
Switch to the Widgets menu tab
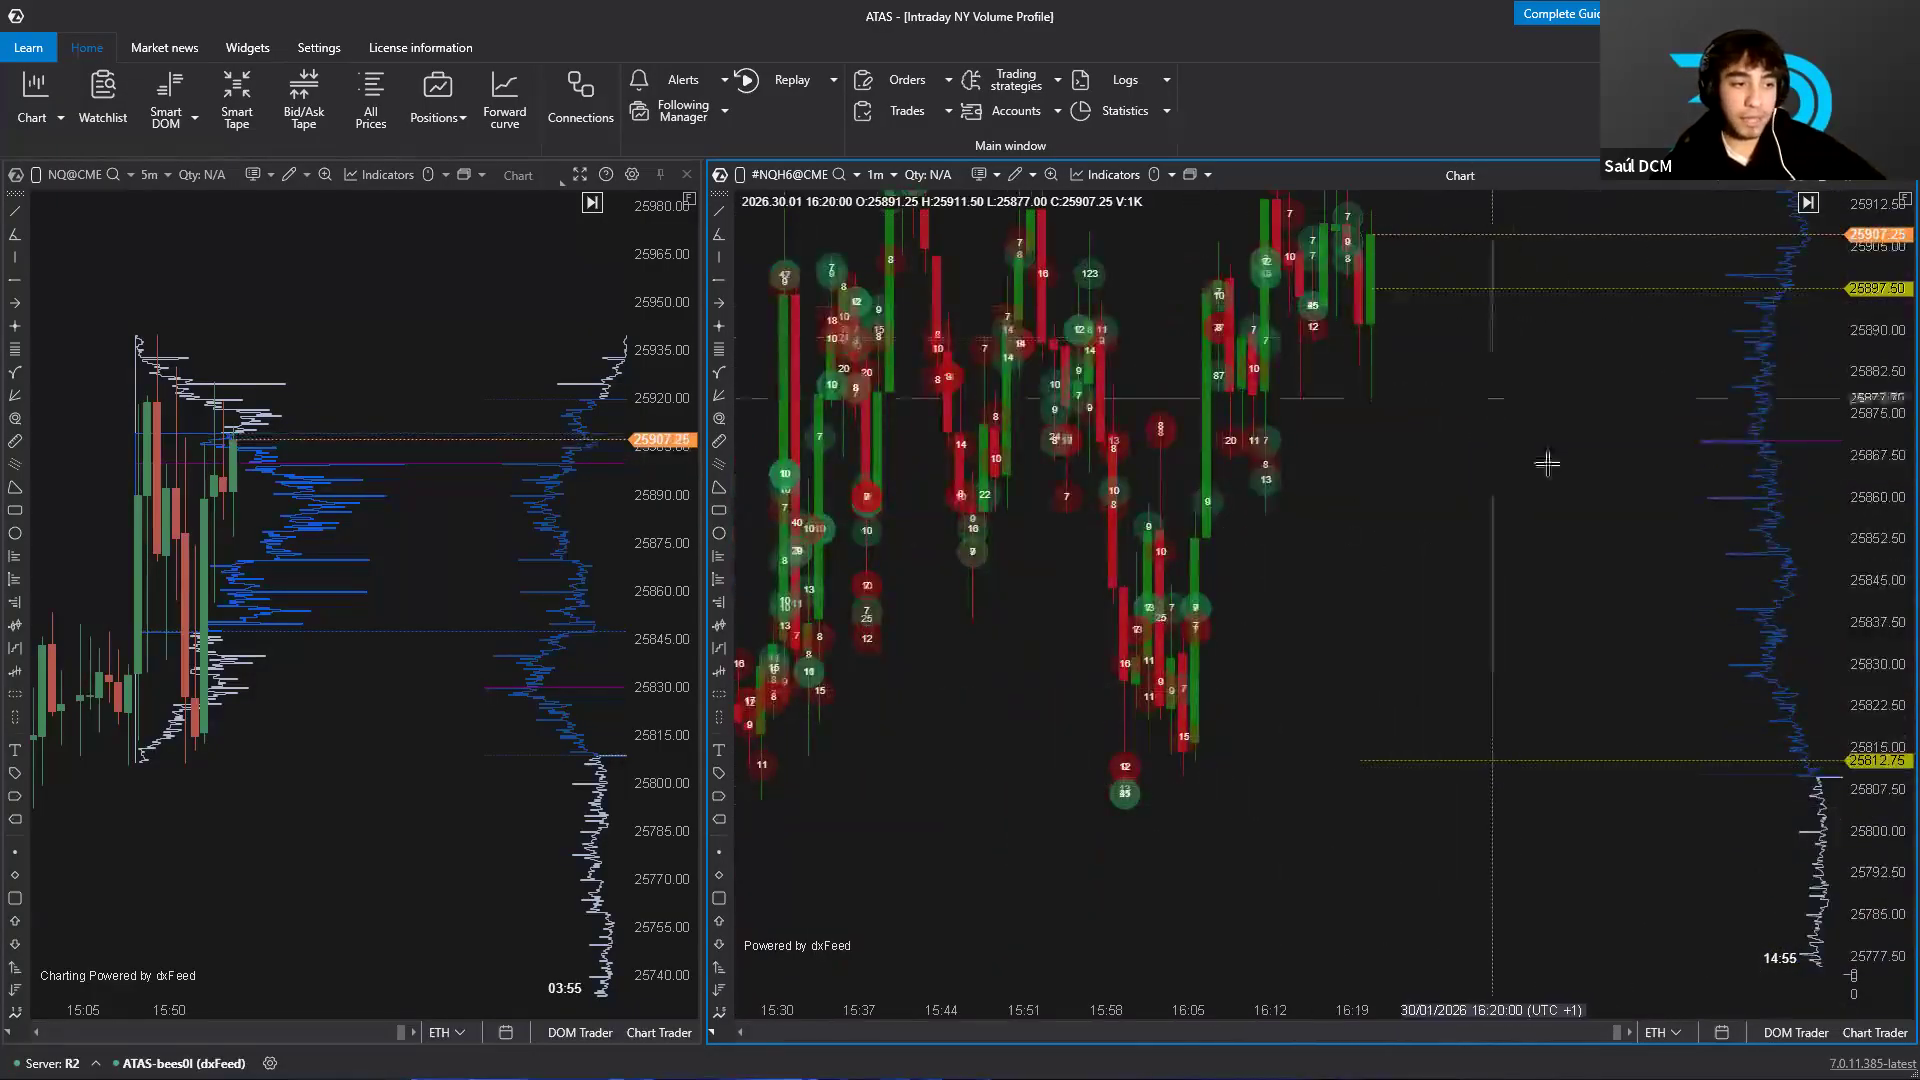pyautogui.click(x=247, y=48)
